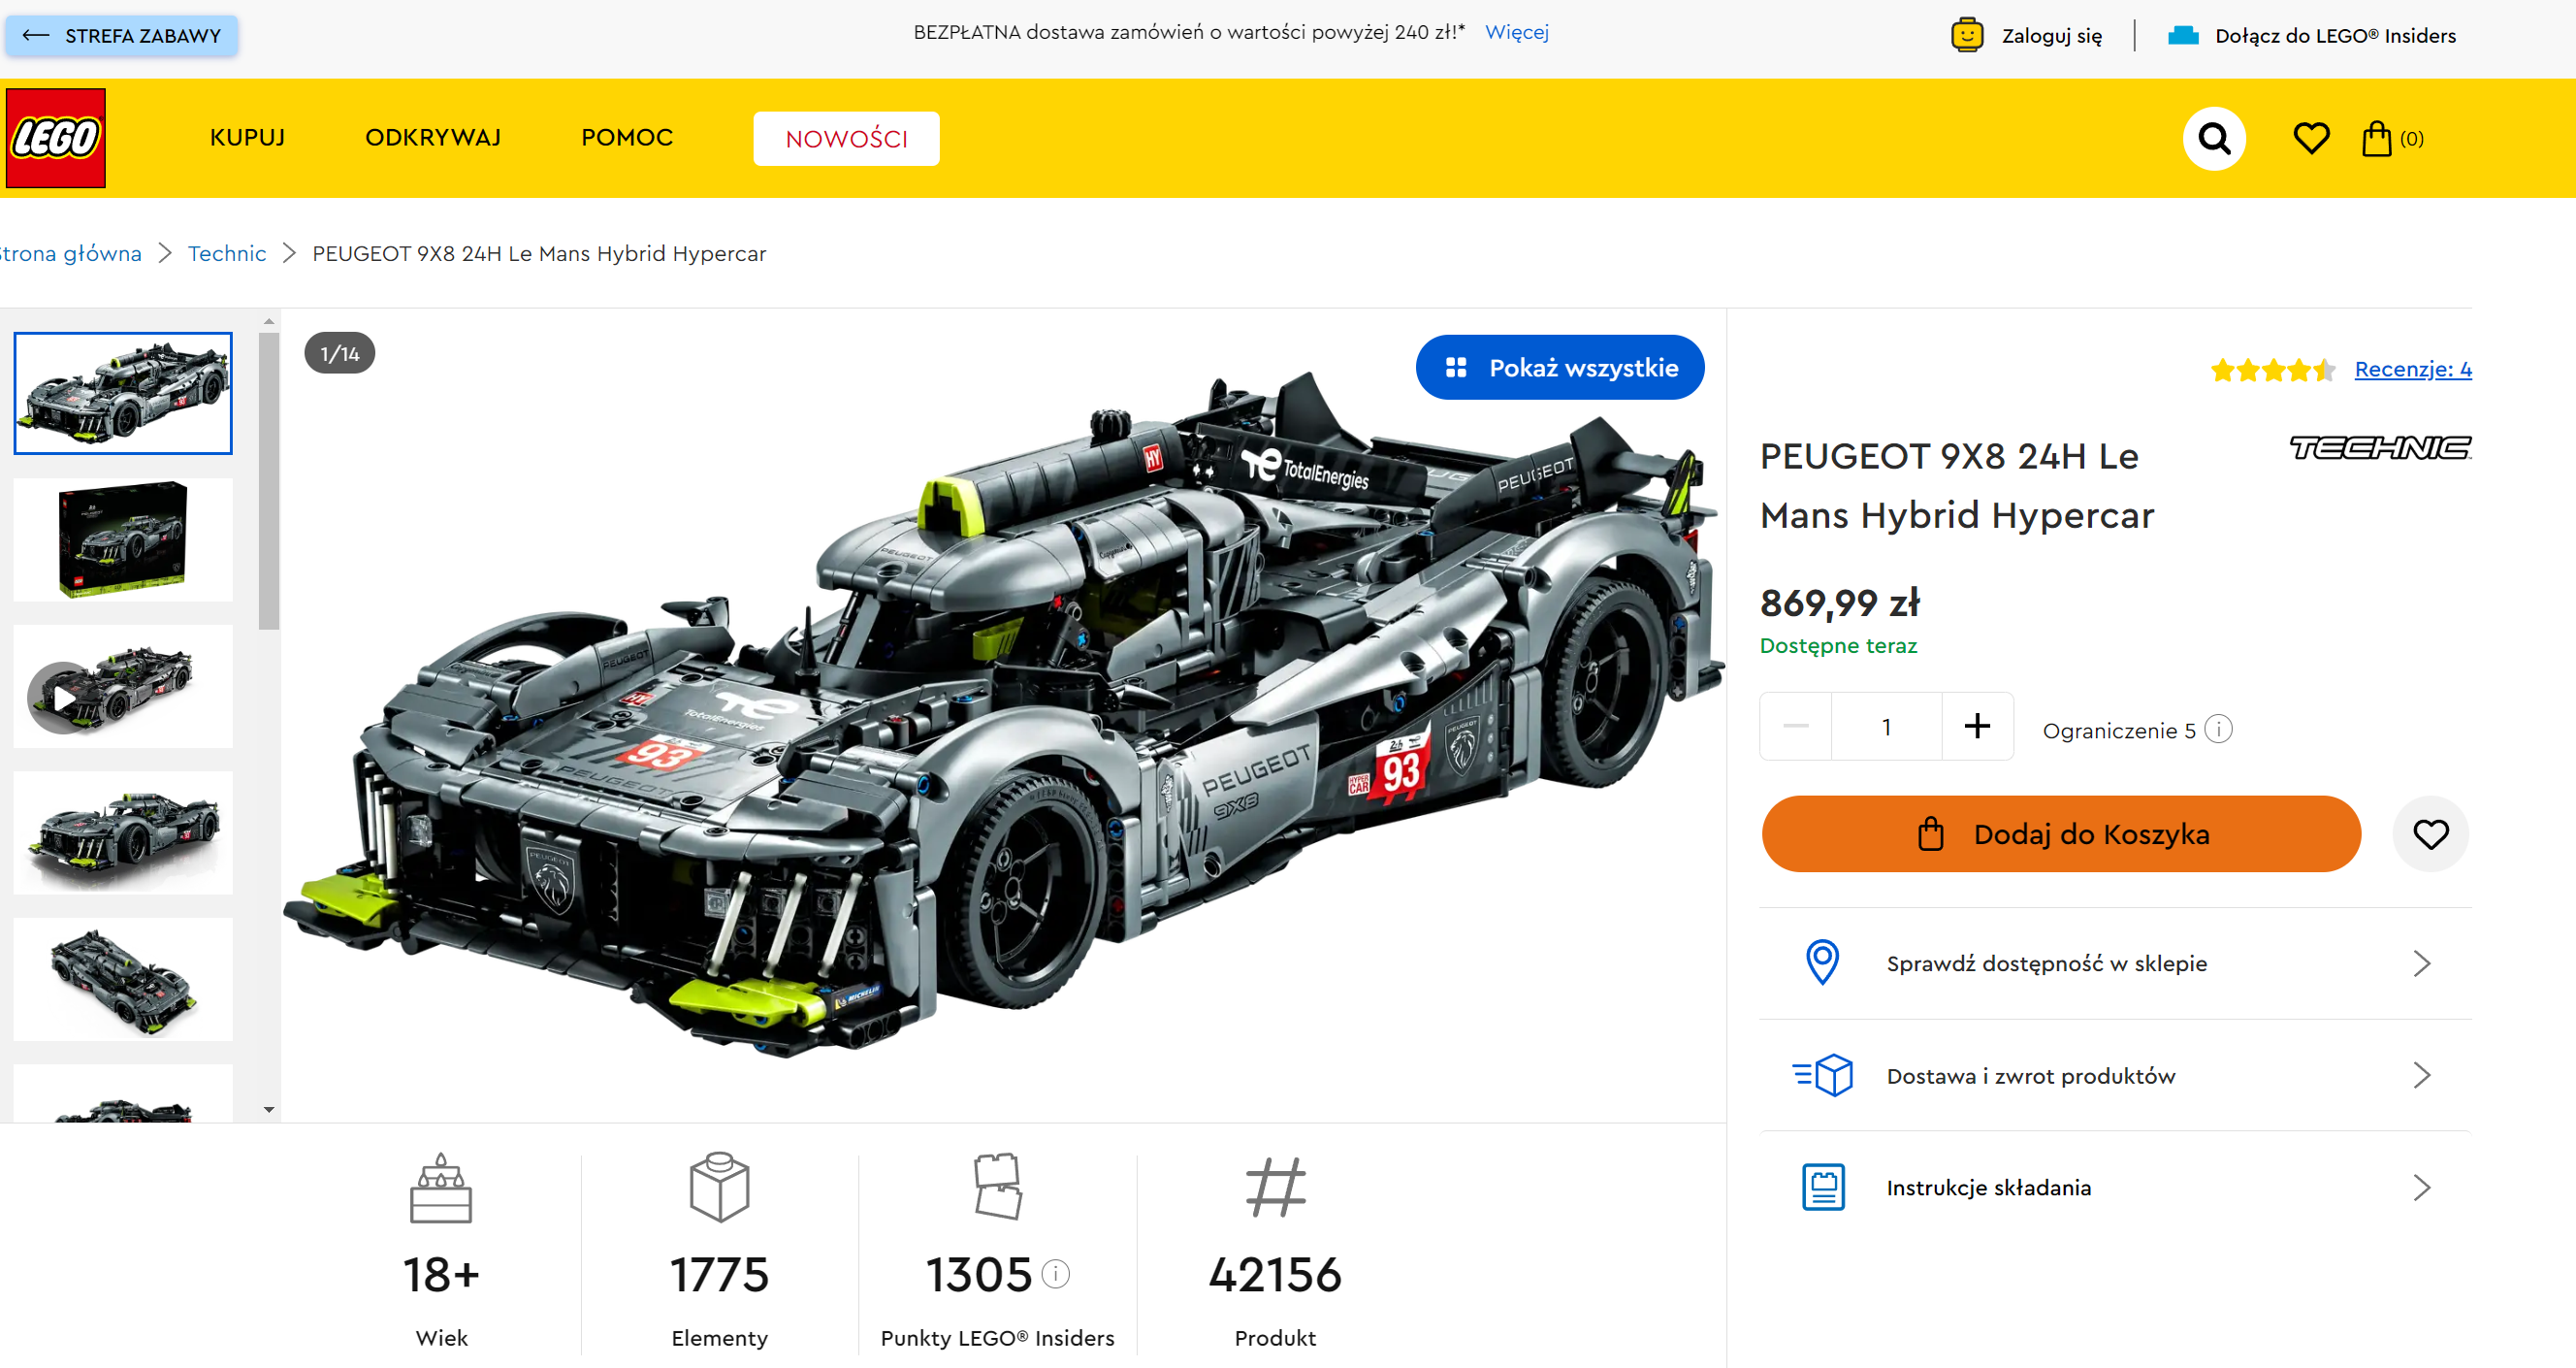
Task: Decrease quantity with minus button
Action: pos(1796,726)
